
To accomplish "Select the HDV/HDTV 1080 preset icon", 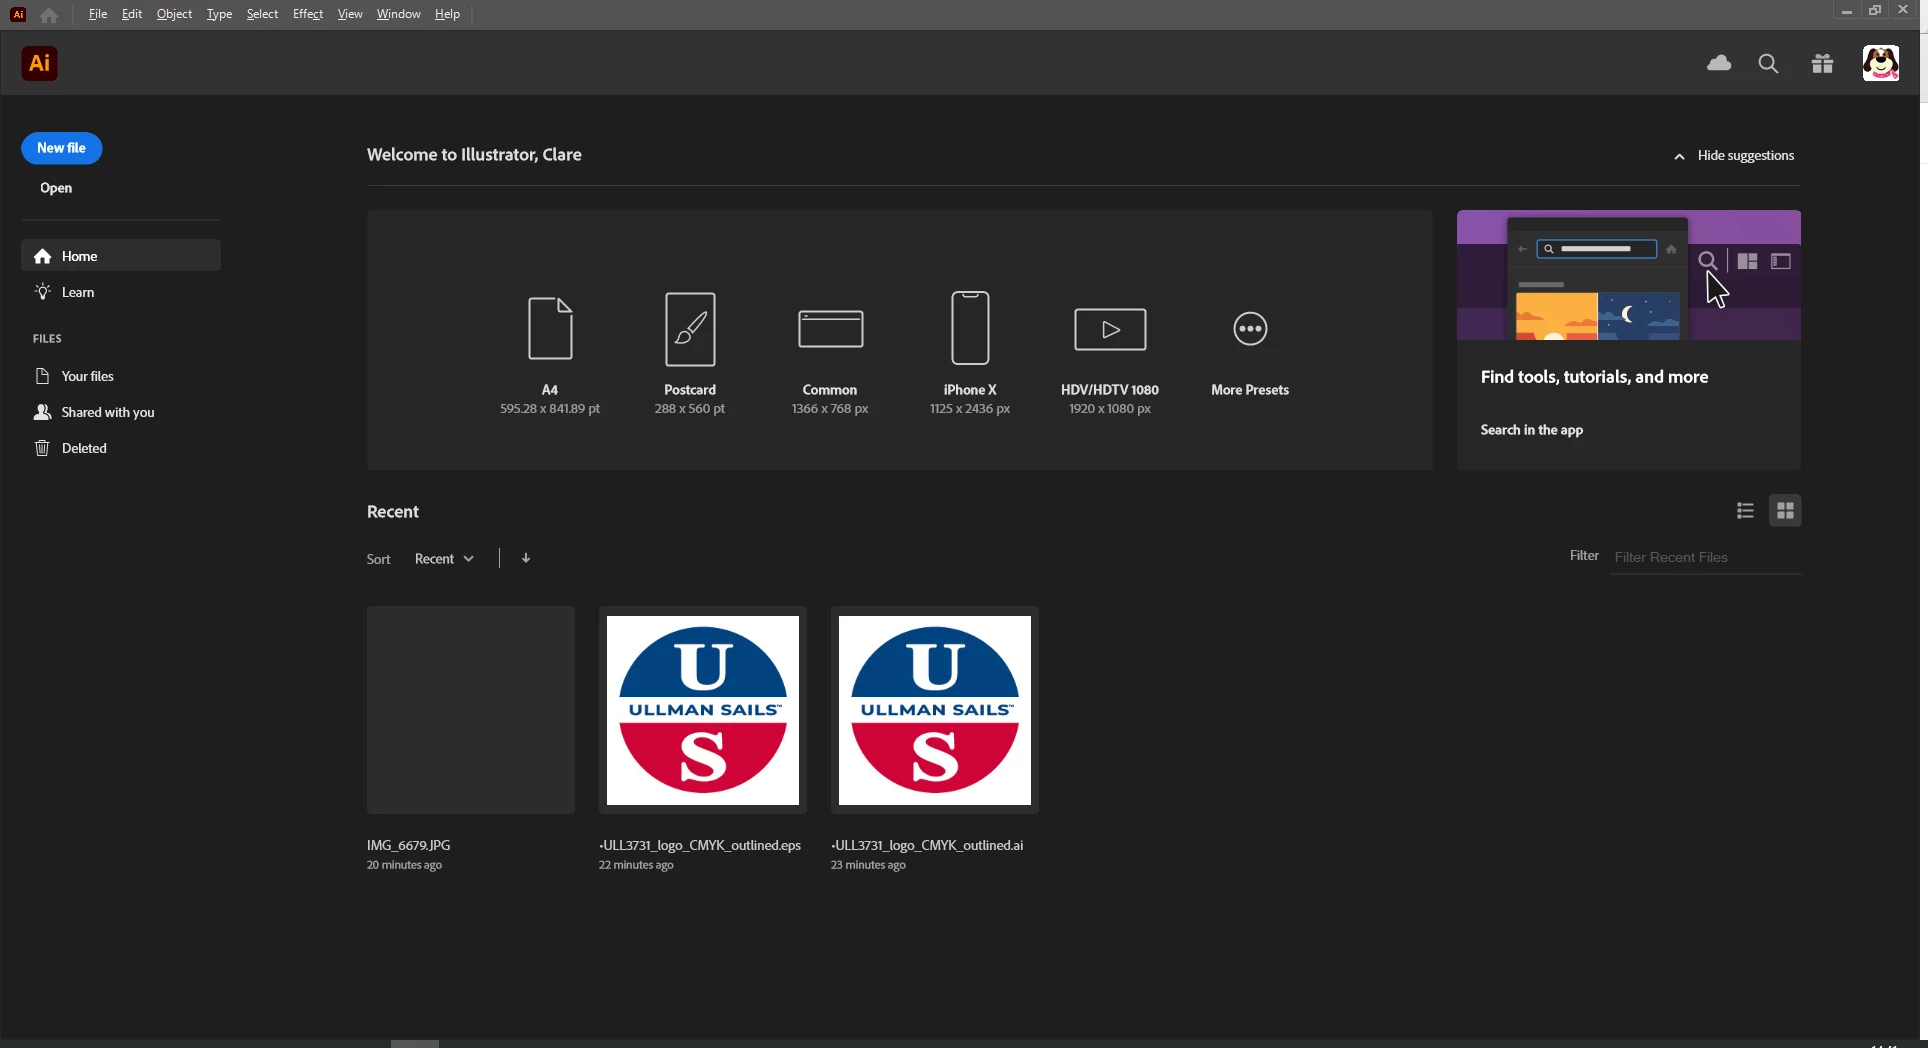I will pos(1110,329).
